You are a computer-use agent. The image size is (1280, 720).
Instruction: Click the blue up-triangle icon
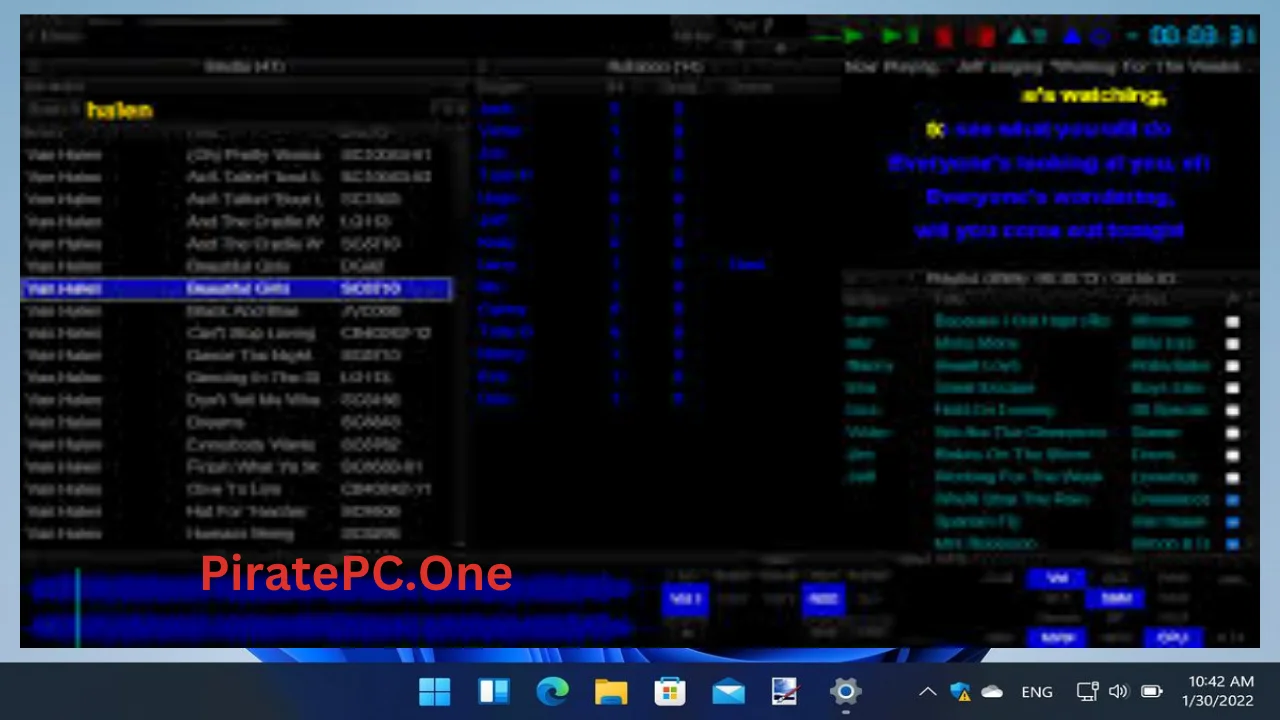click(x=1072, y=37)
